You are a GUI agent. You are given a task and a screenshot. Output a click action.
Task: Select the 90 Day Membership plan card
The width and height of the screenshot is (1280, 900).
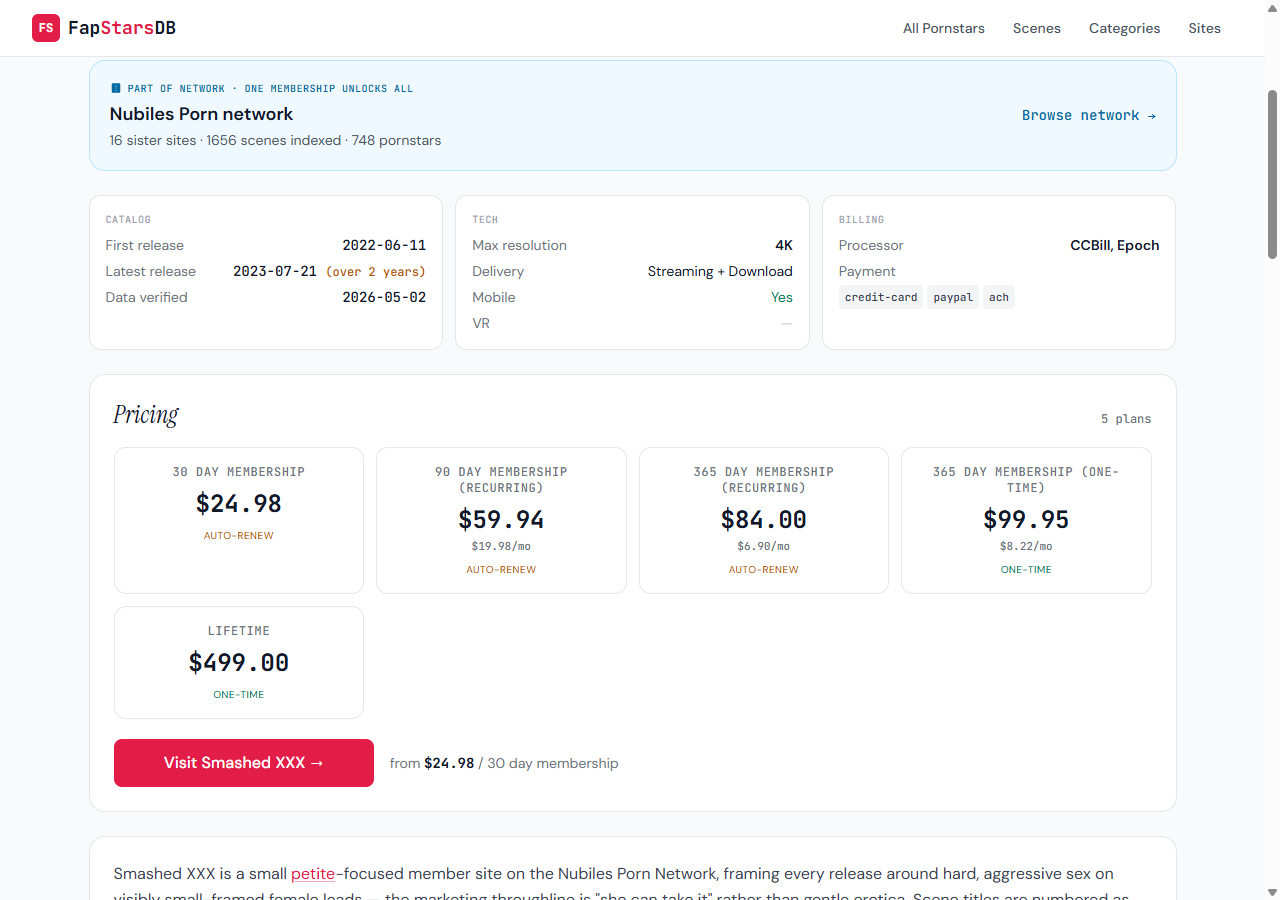(x=501, y=520)
